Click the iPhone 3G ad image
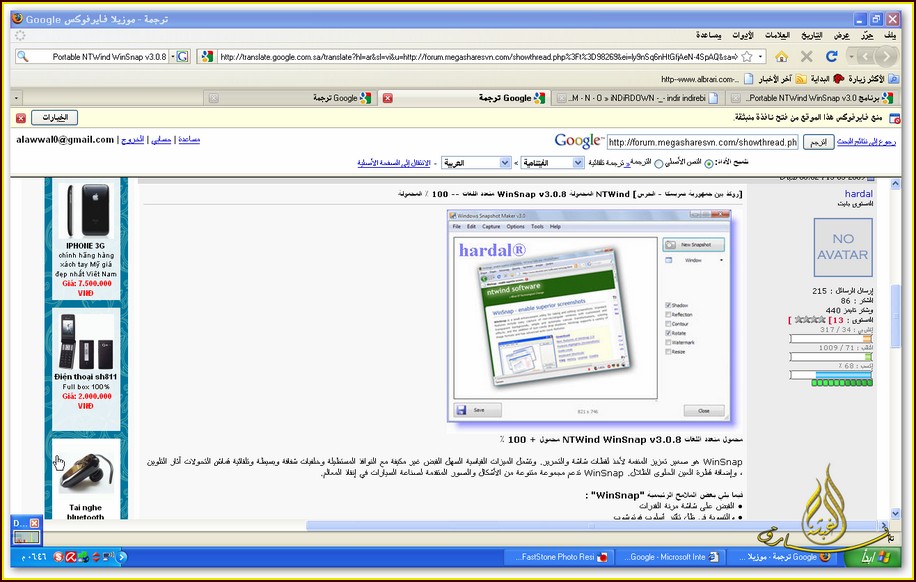Viewport: 916px width, 582px height. [x=86, y=210]
